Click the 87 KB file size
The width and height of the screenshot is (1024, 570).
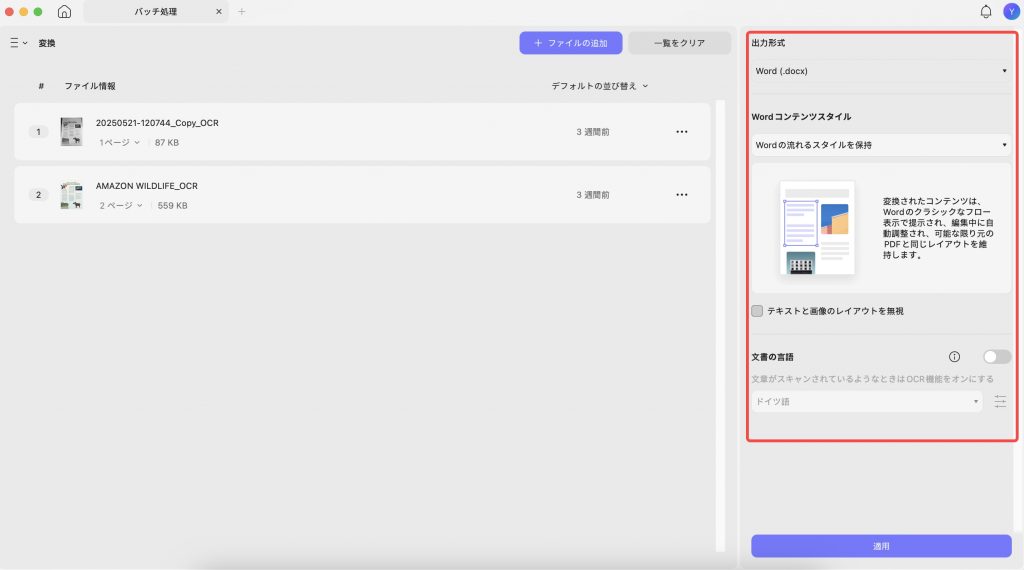[x=167, y=142]
